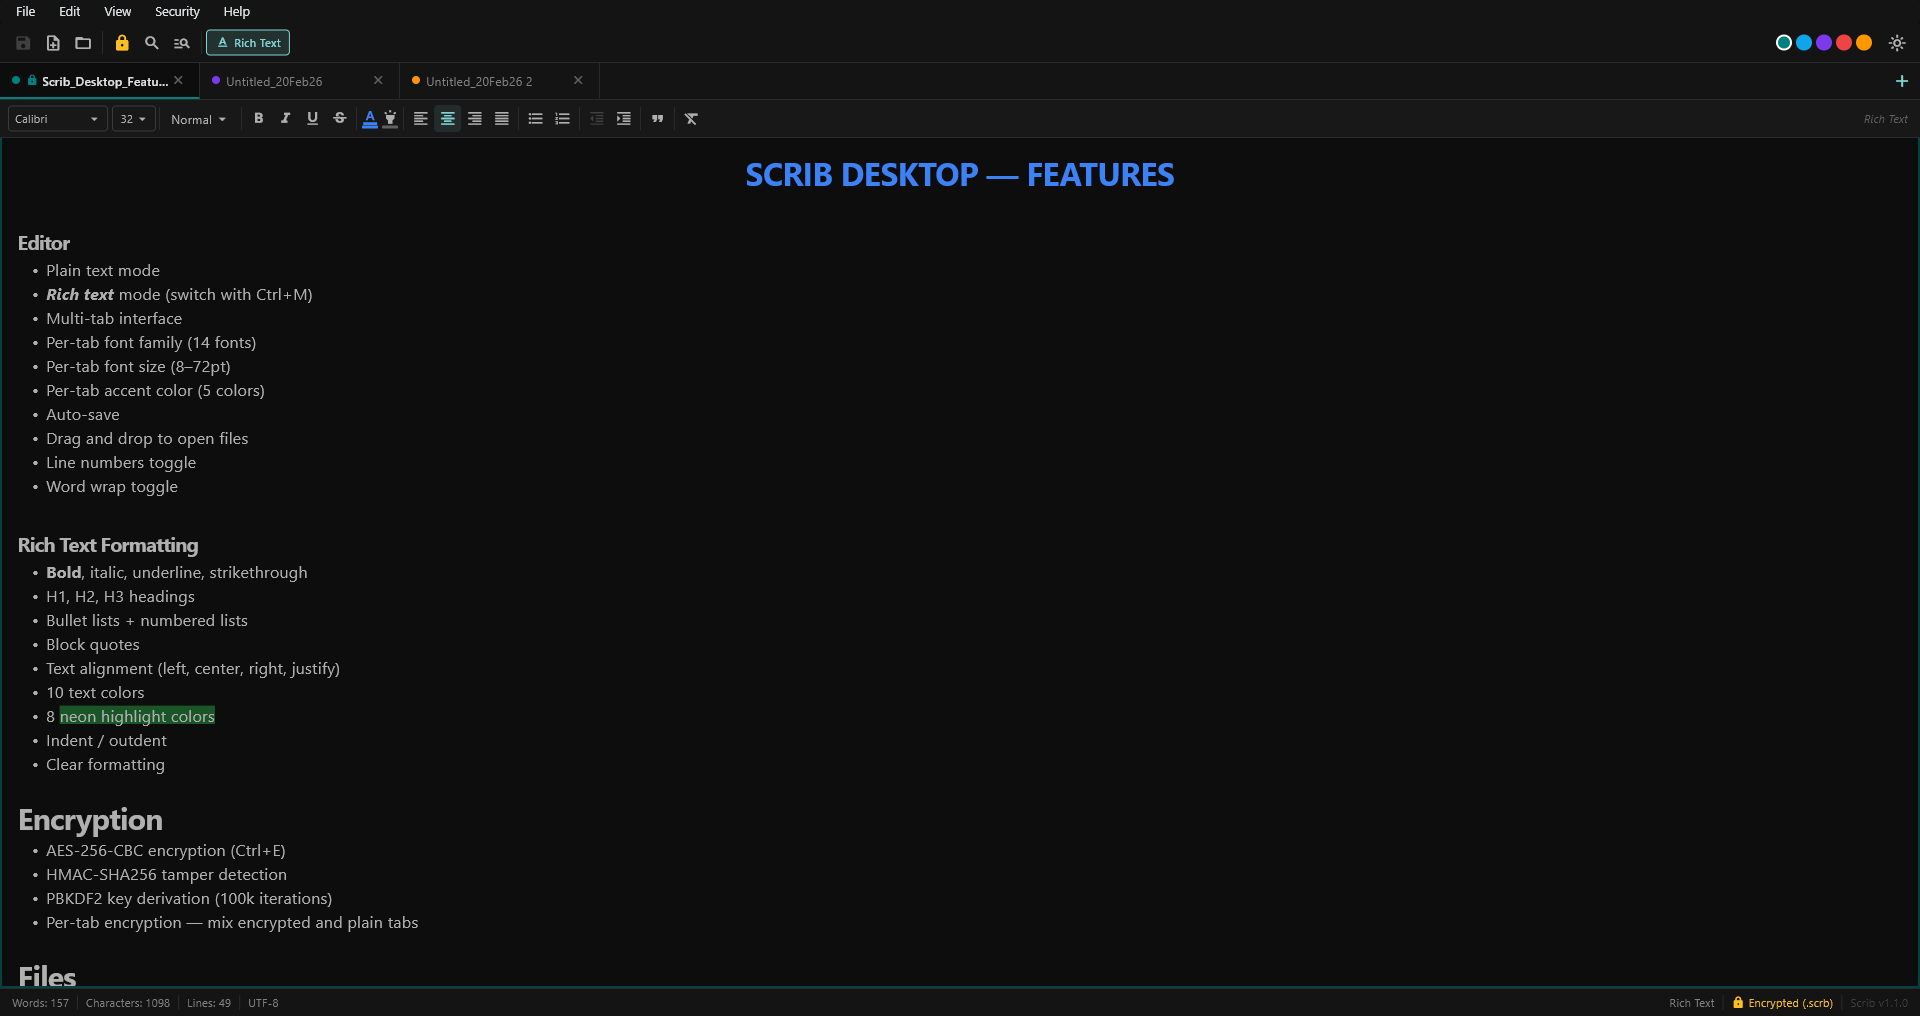Create a new file
The width and height of the screenshot is (1920, 1016).
[52, 43]
